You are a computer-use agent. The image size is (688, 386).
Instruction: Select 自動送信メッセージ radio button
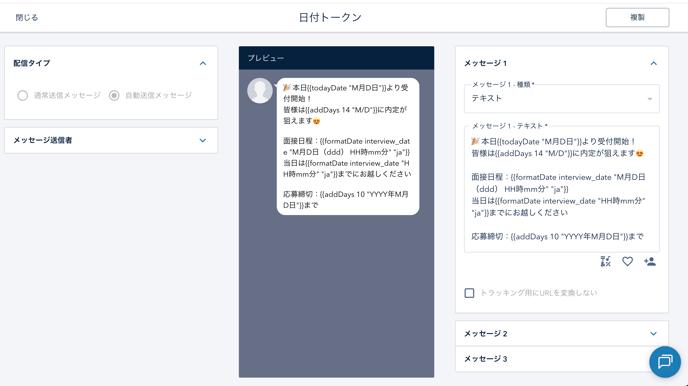click(x=114, y=96)
